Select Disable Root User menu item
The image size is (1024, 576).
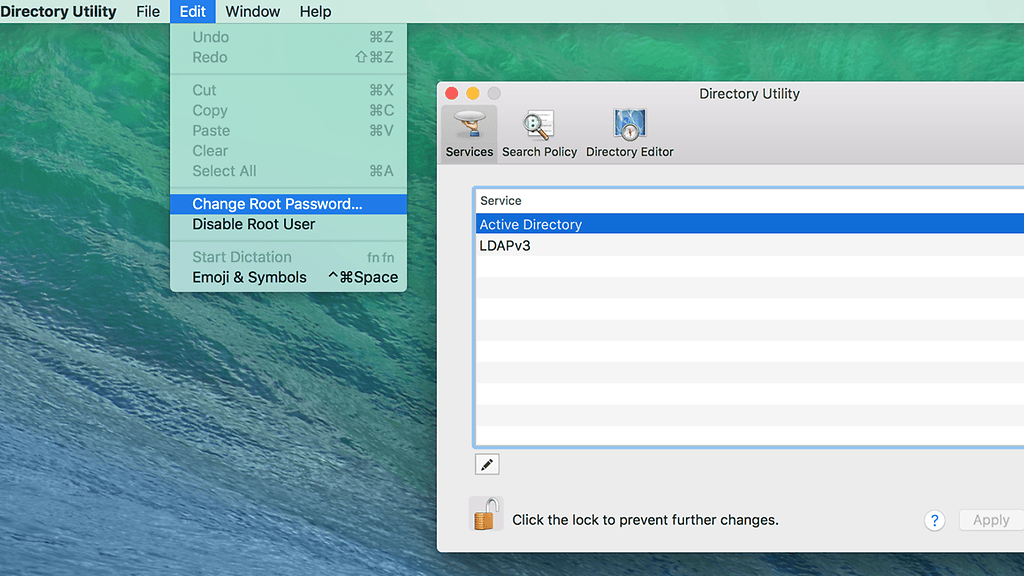tap(254, 224)
